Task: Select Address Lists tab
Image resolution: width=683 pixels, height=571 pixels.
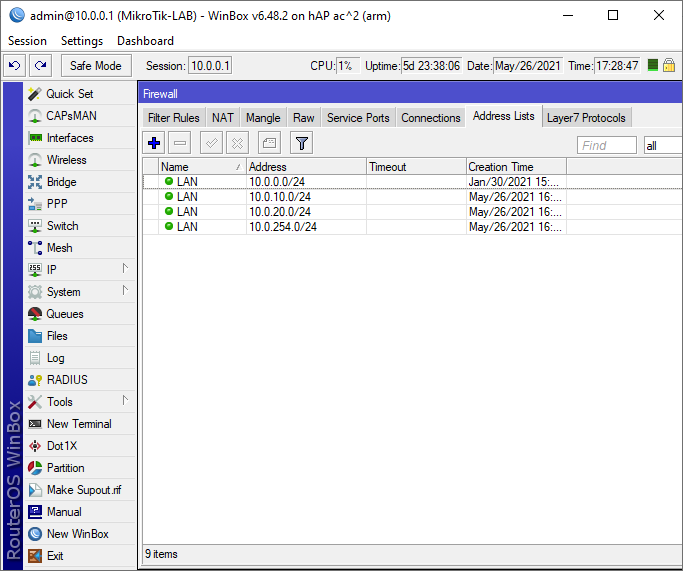Action: (x=504, y=116)
